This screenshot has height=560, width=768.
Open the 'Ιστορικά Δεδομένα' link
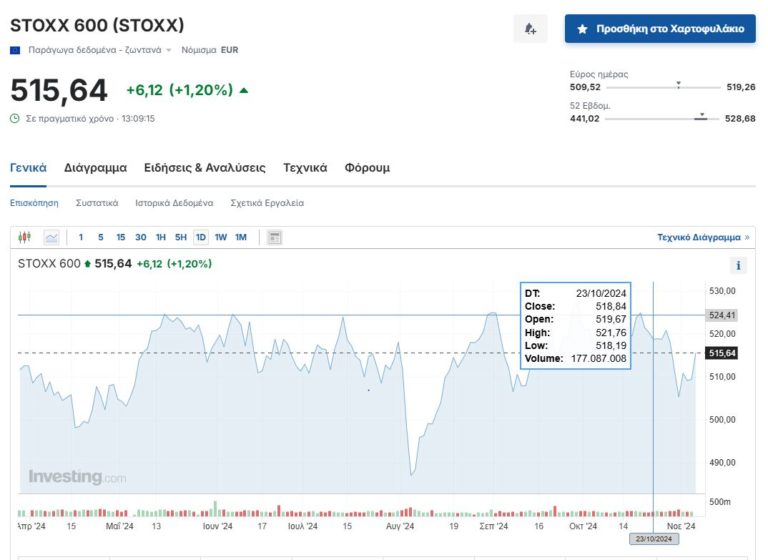(x=174, y=203)
